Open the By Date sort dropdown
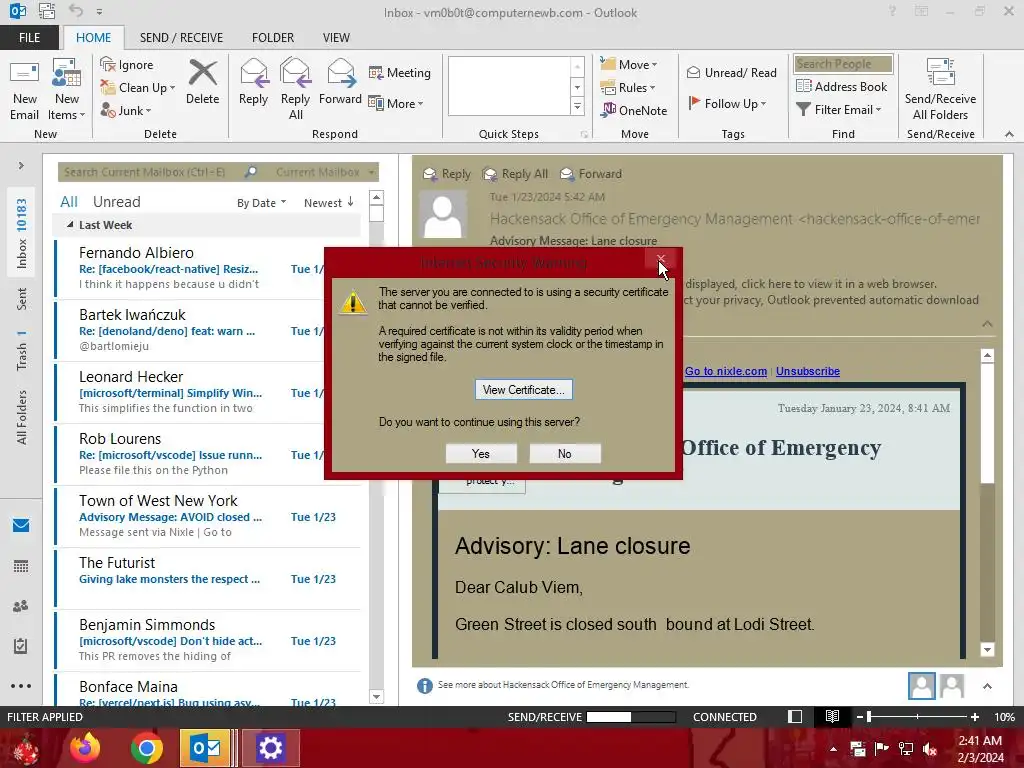 (x=261, y=203)
